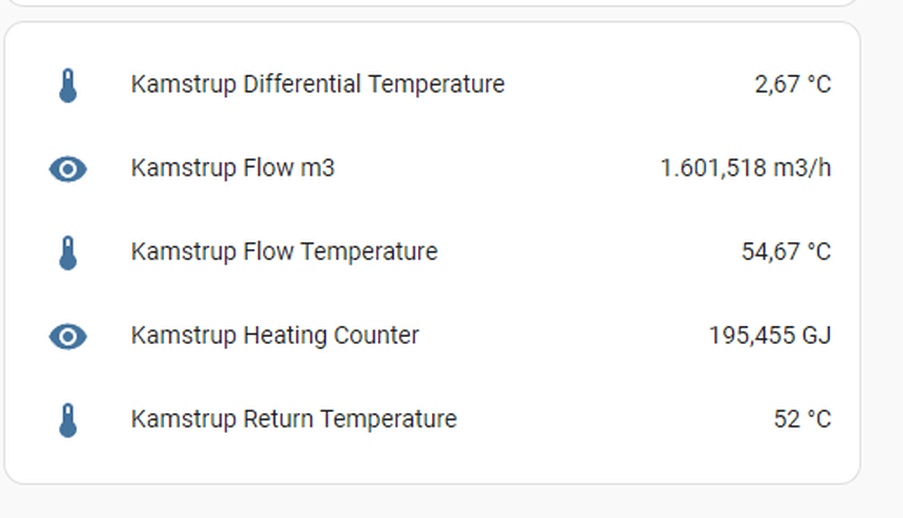This screenshot has height=518, width=903.
Task: Open the Kamstrup Flow m3 entity
Action: pos(233,168)
